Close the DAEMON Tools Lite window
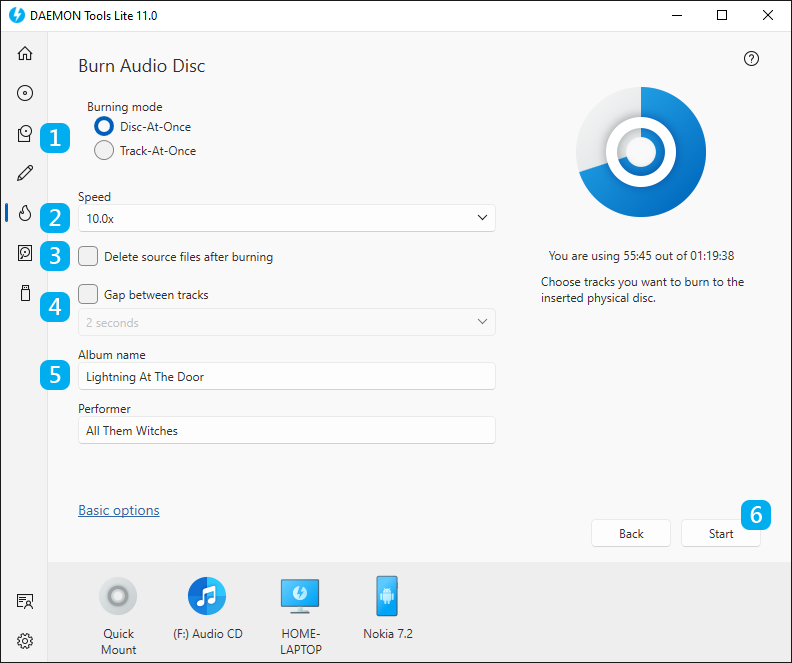This screenshot has width=792, height=663. [768, 15]
